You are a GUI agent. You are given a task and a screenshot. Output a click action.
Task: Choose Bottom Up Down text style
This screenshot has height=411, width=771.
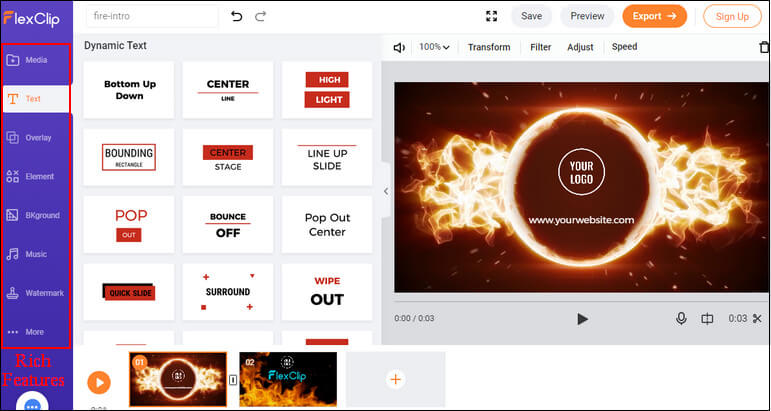point(129,90)
